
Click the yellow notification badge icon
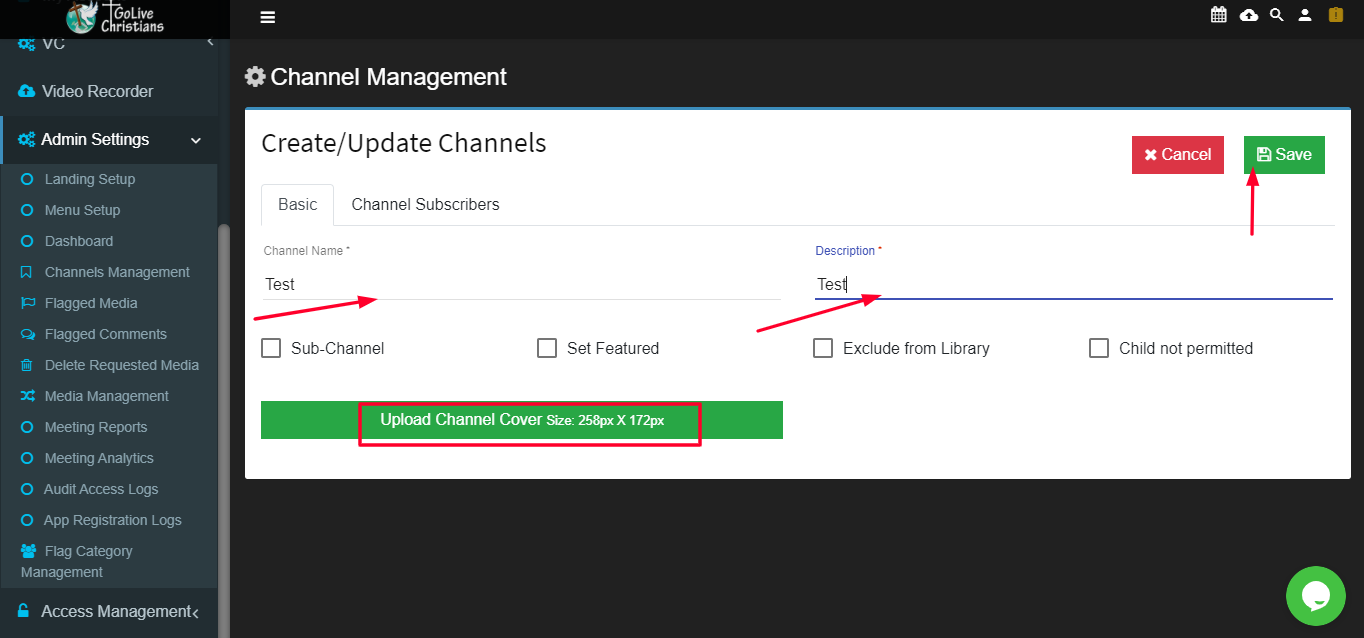[x=1335, y=15]
